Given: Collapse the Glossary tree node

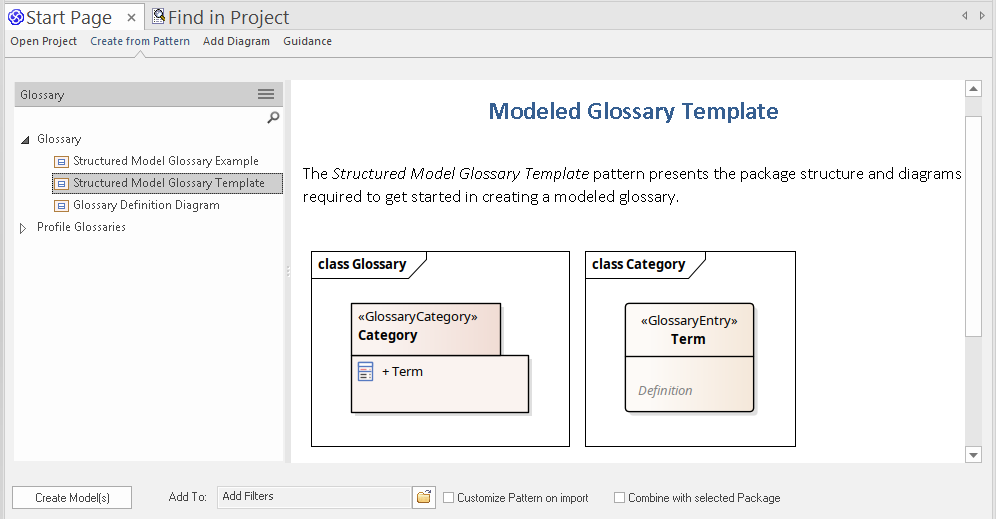Looking at the screenshot, I should click(25, 140).
